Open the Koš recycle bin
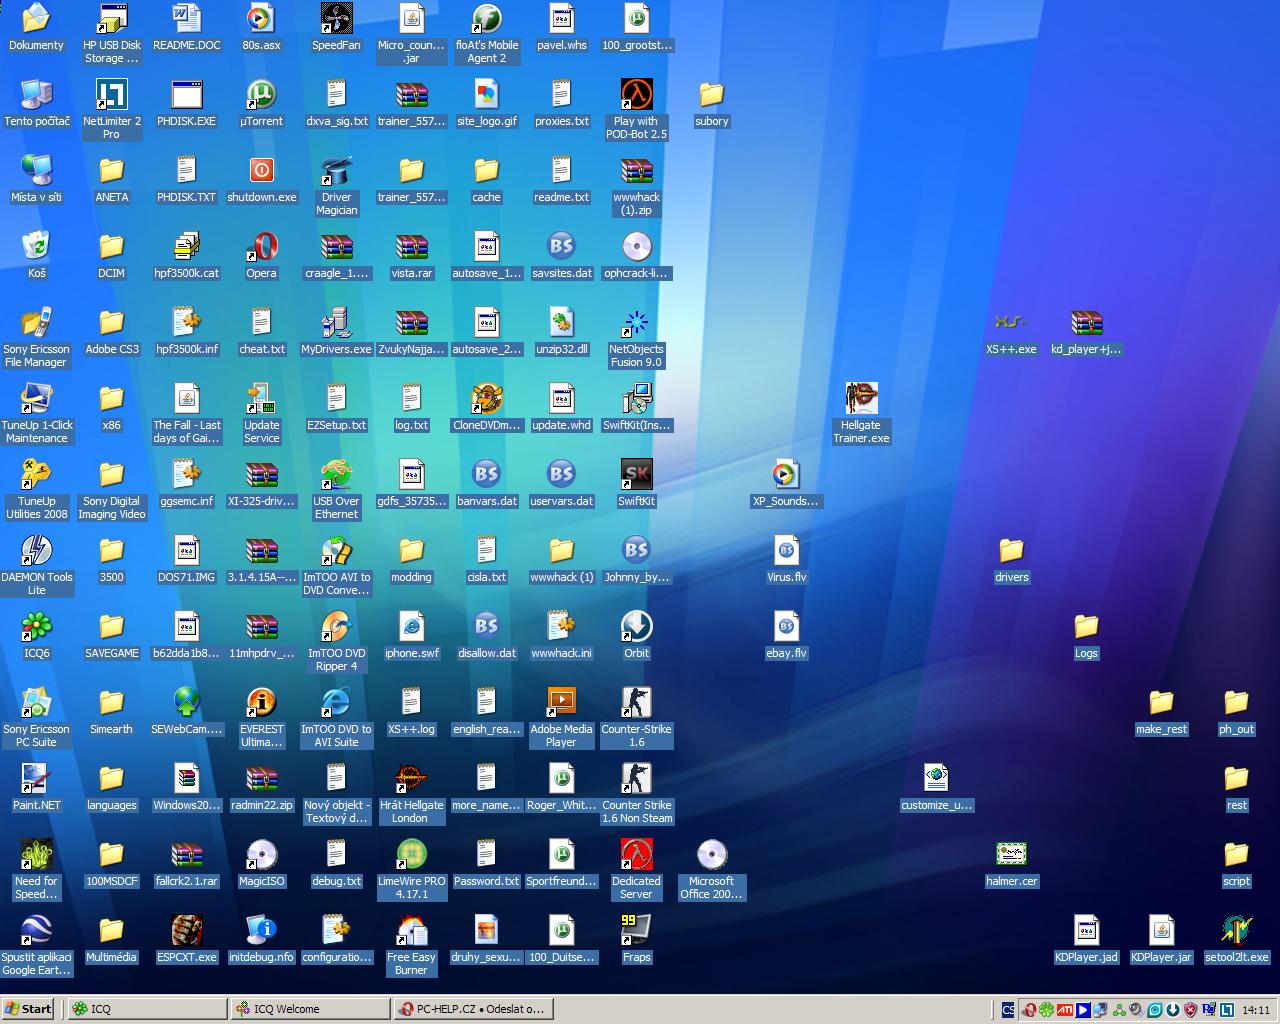Screen dimensions: 1280x1024 click(x=36, y=247)
